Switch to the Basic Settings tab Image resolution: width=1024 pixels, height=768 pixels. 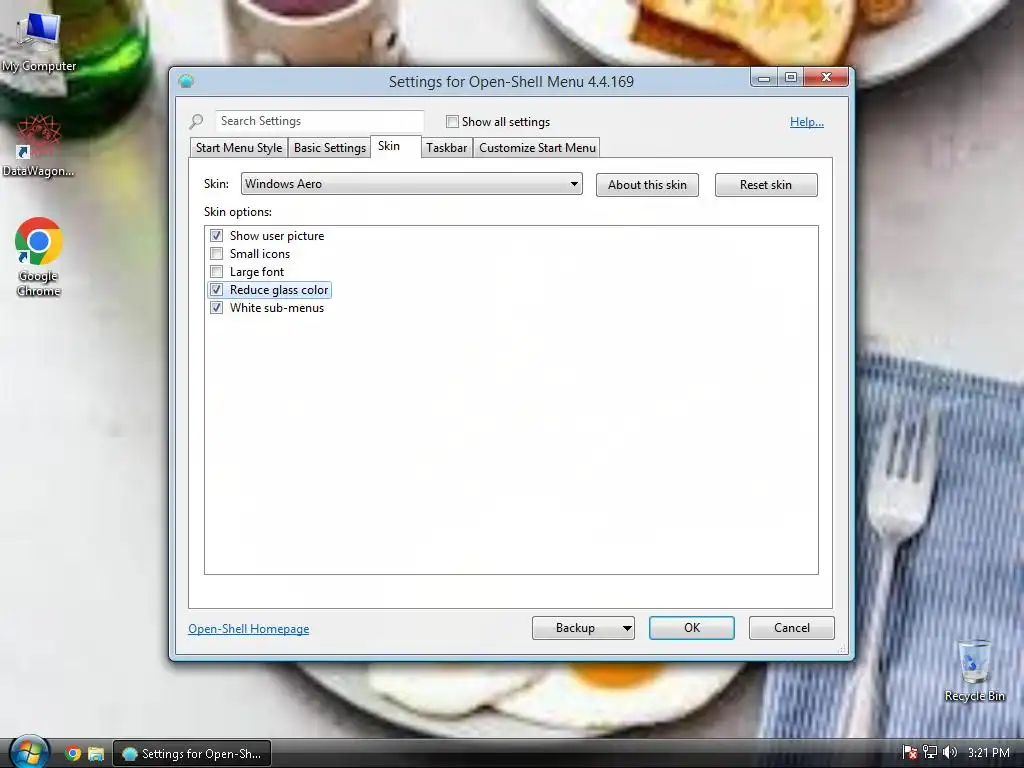[330, 148]
